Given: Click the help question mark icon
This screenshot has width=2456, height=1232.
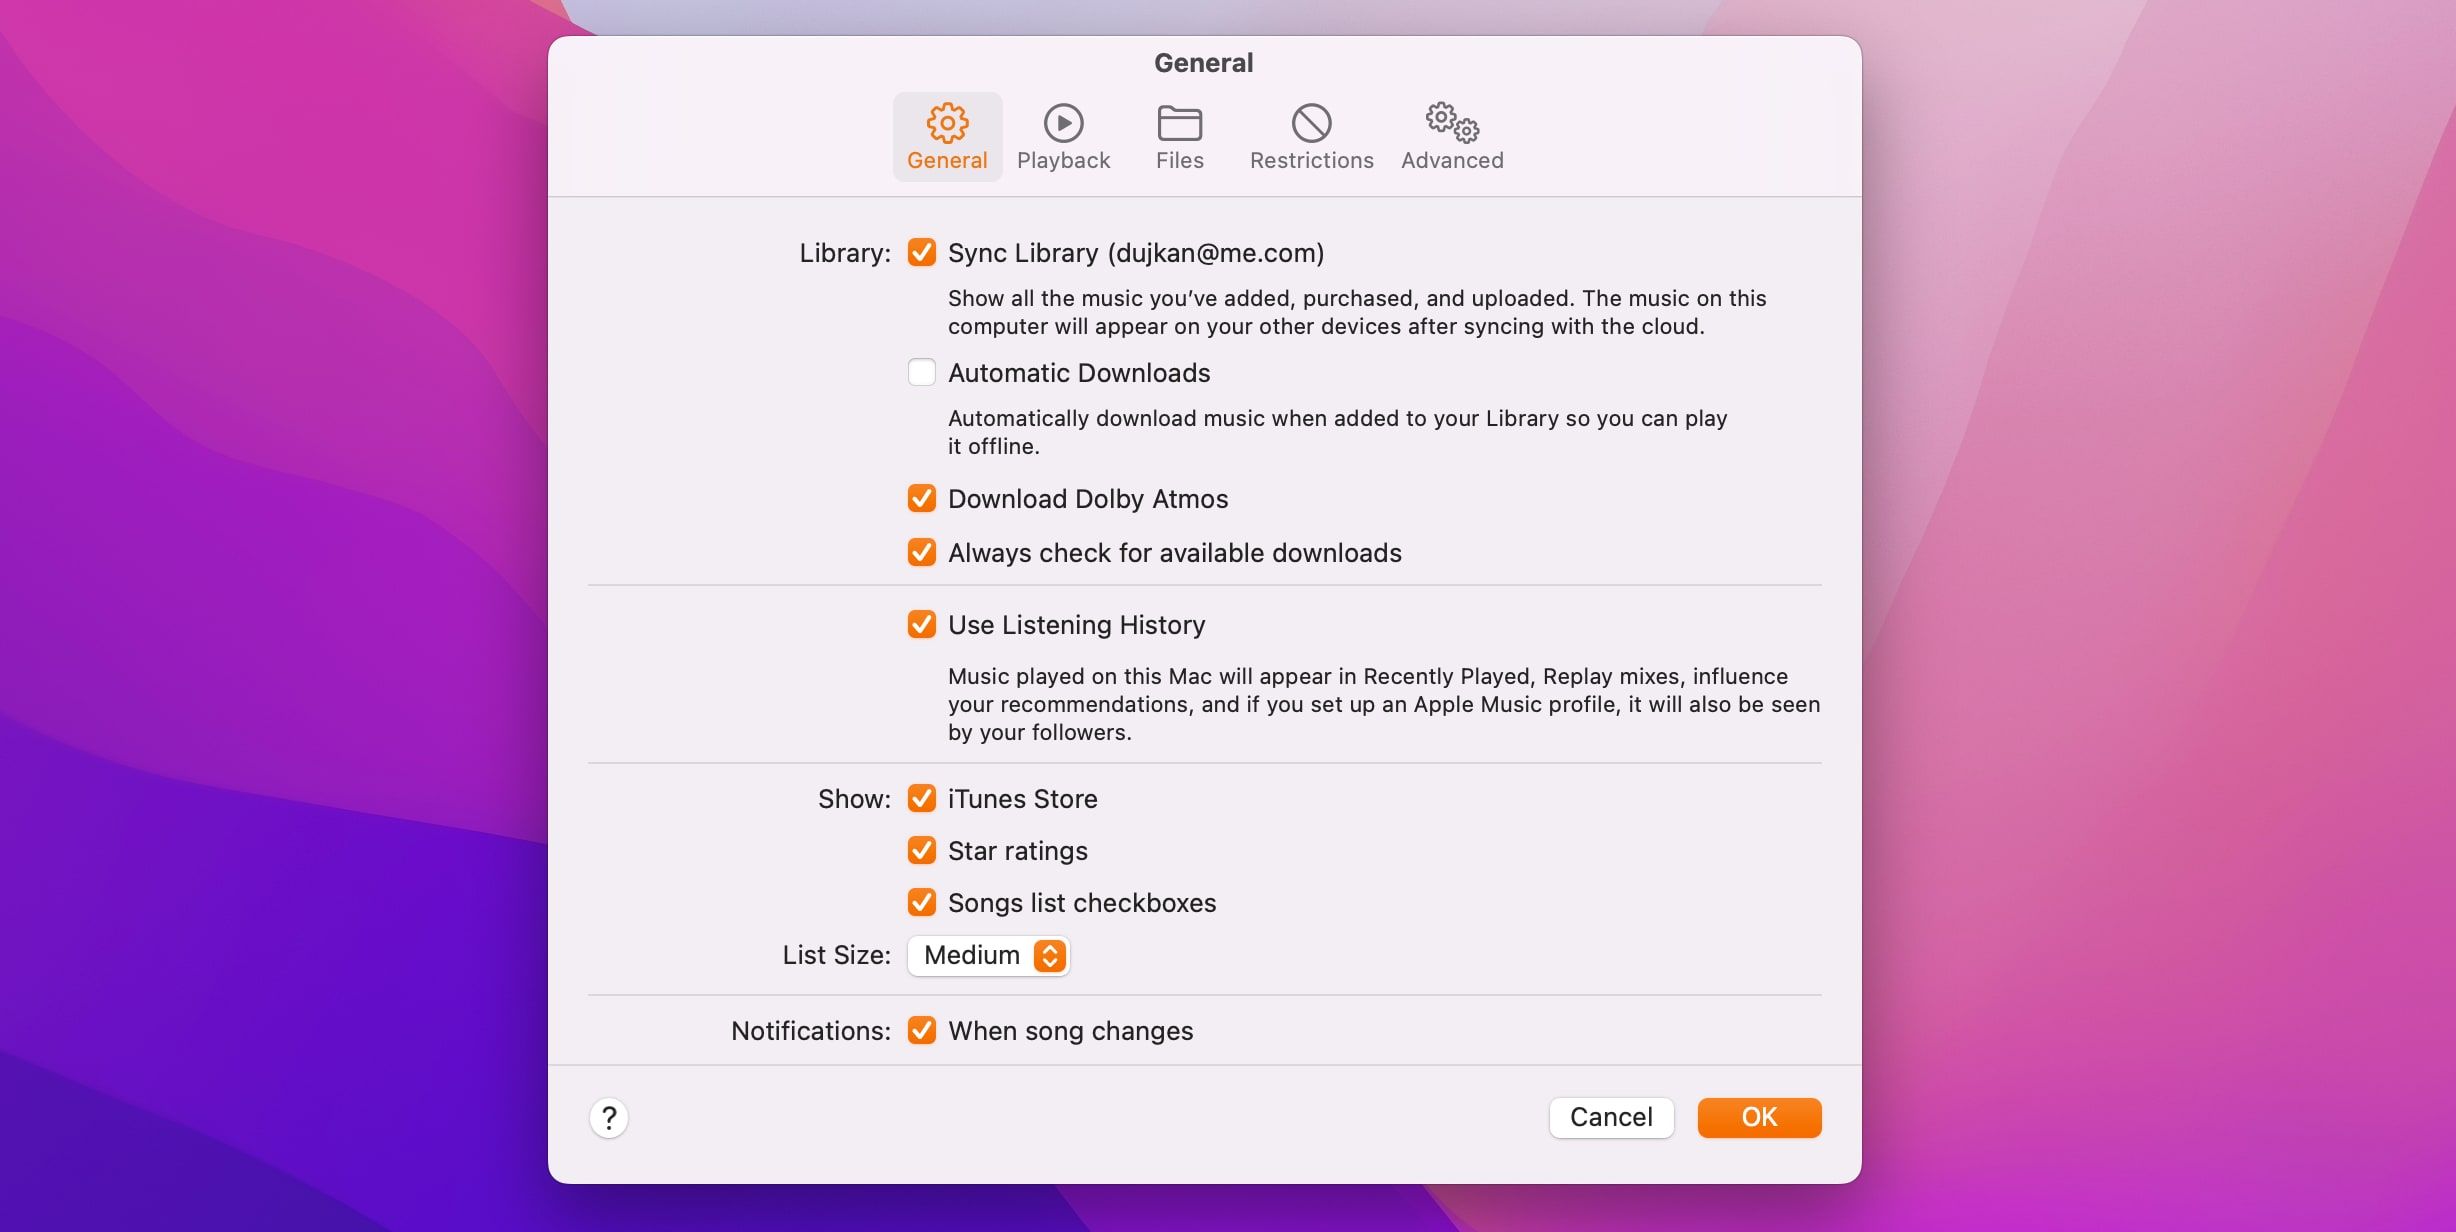Looking at the screenshot, I should [609, 1118].
